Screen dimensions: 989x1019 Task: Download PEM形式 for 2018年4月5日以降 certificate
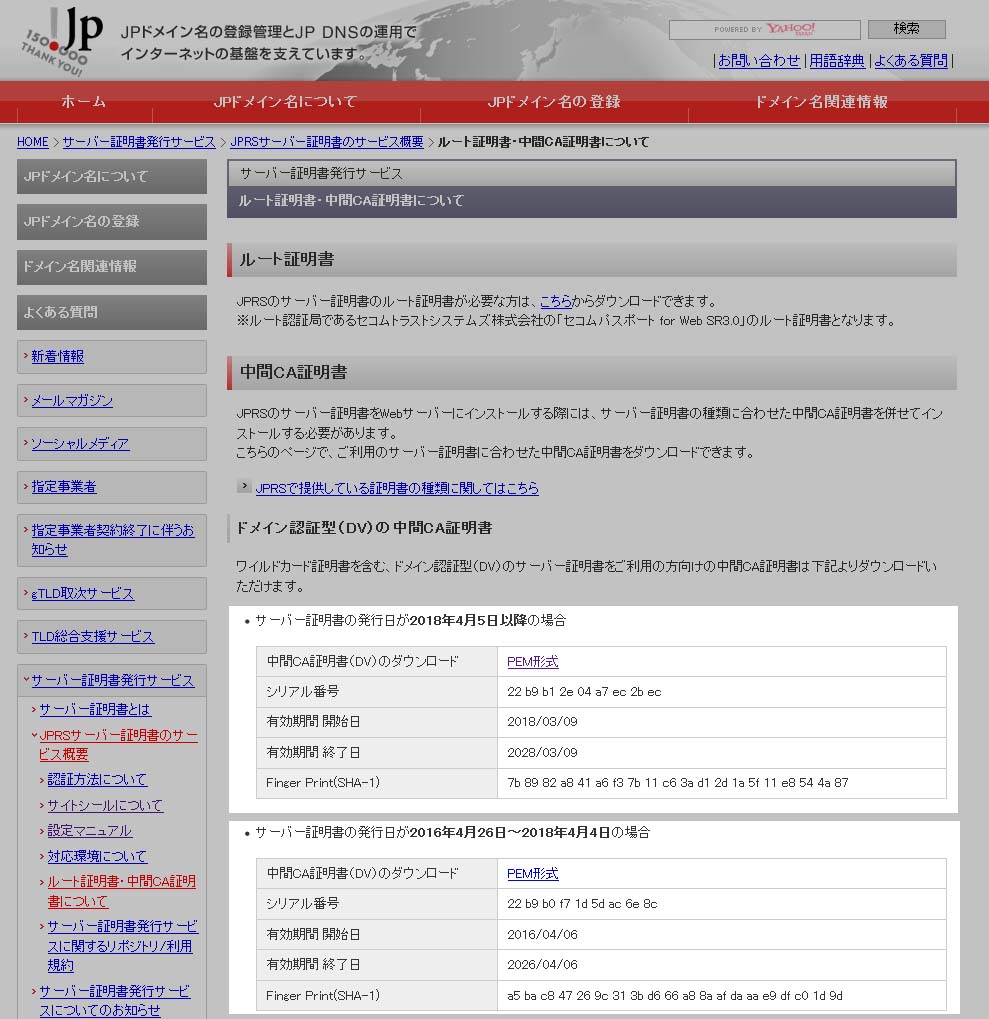tap(532, 662)
